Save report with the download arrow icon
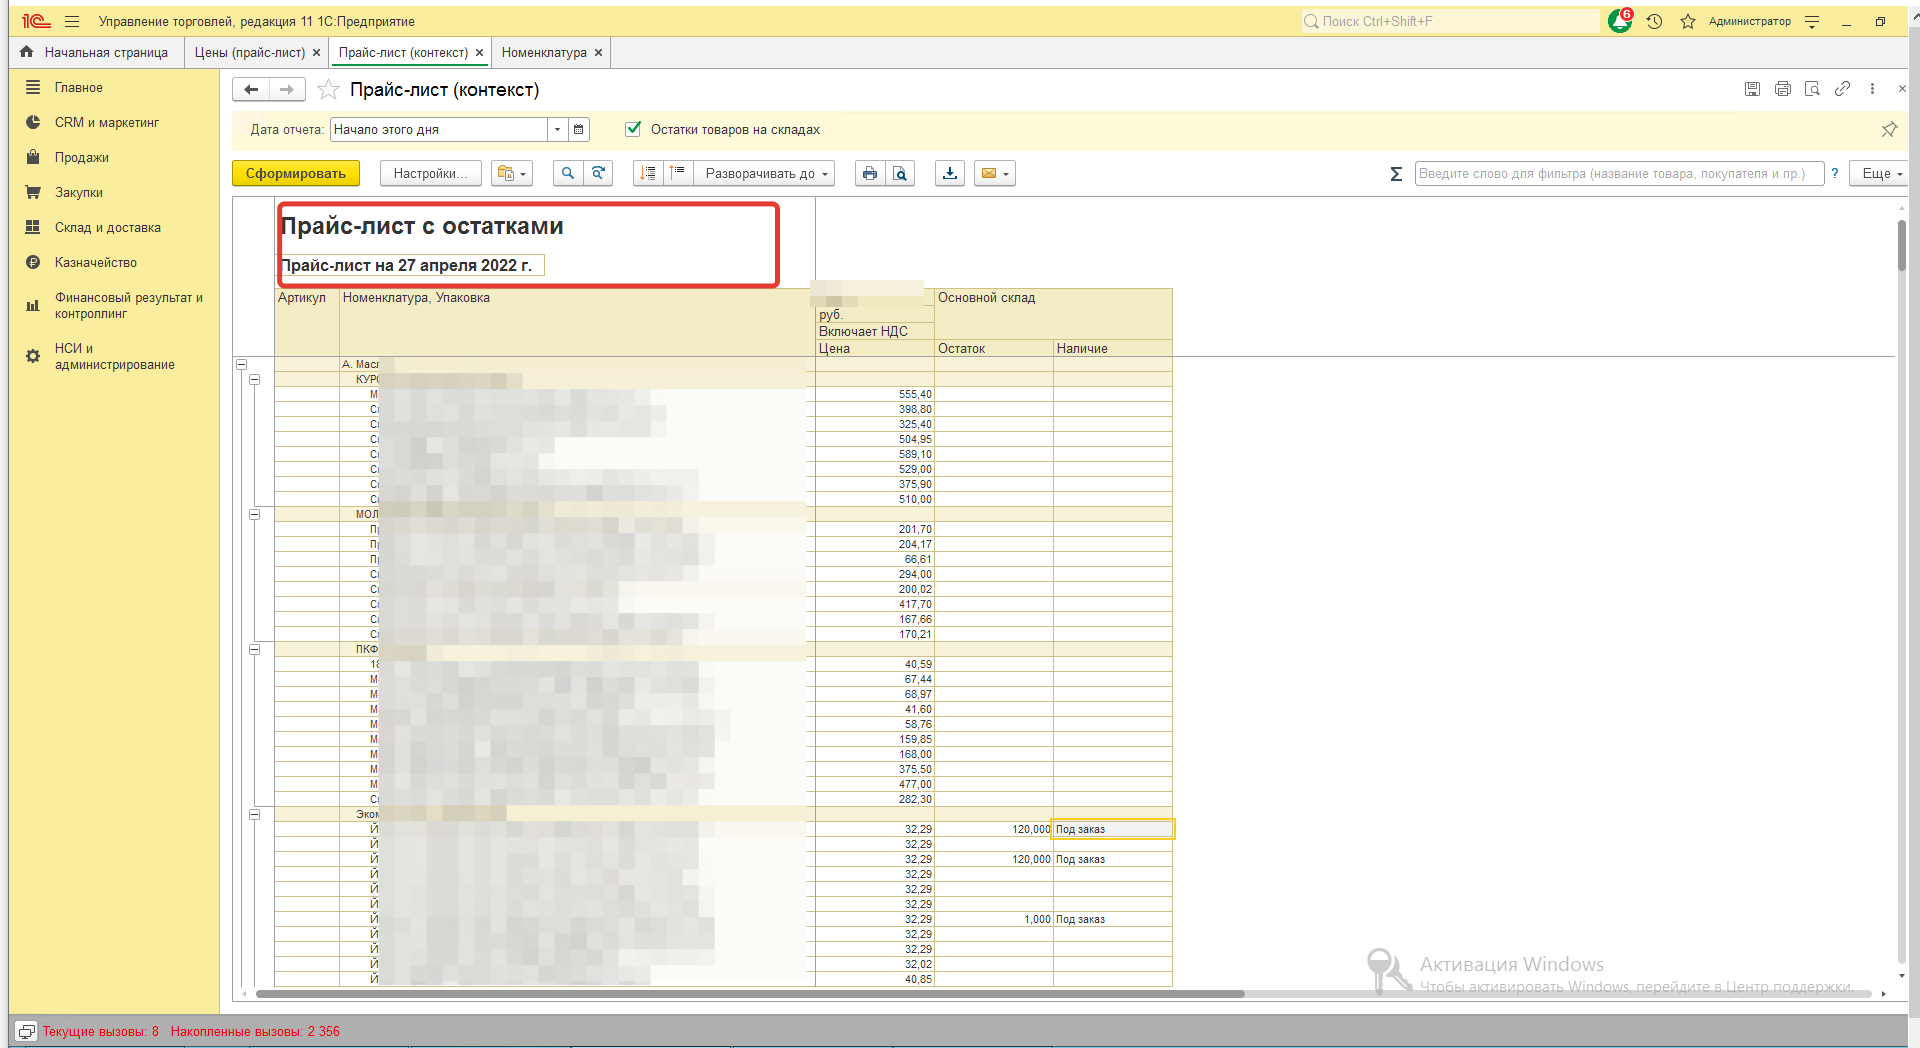 click(950, 173)
